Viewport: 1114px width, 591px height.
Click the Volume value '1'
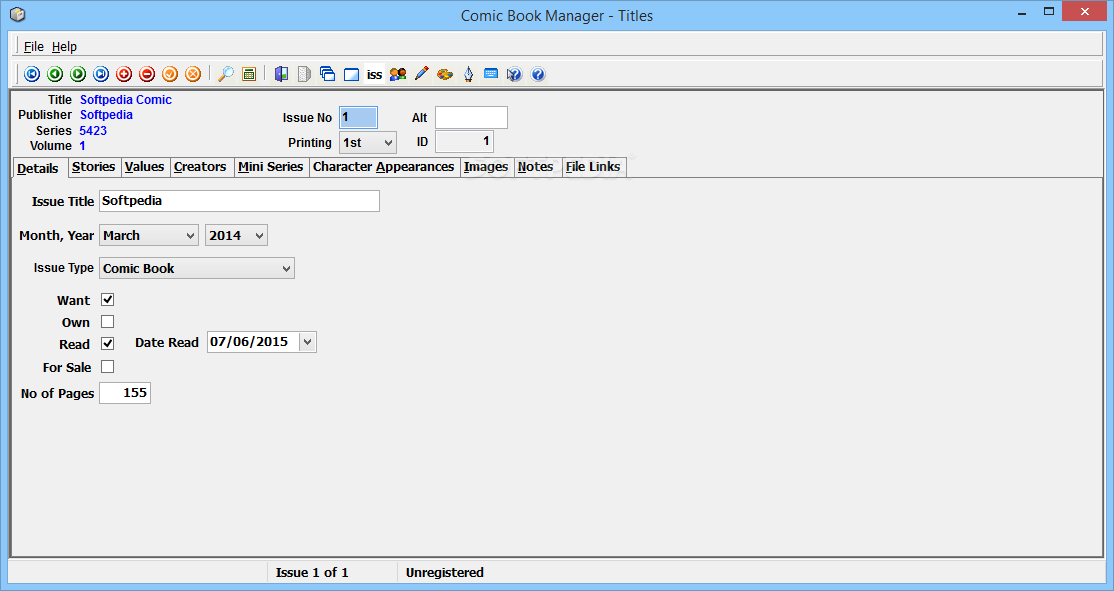click(82, 146)
